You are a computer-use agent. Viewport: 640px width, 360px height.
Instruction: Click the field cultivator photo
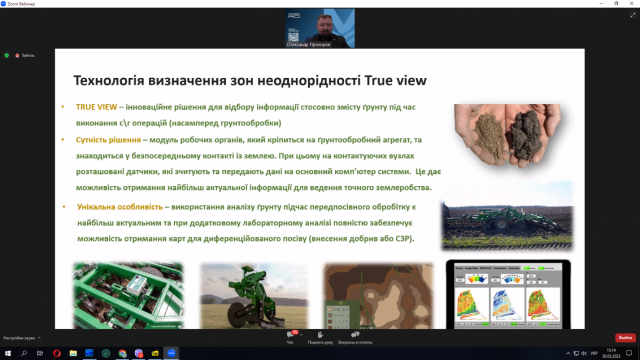point(507,216)
